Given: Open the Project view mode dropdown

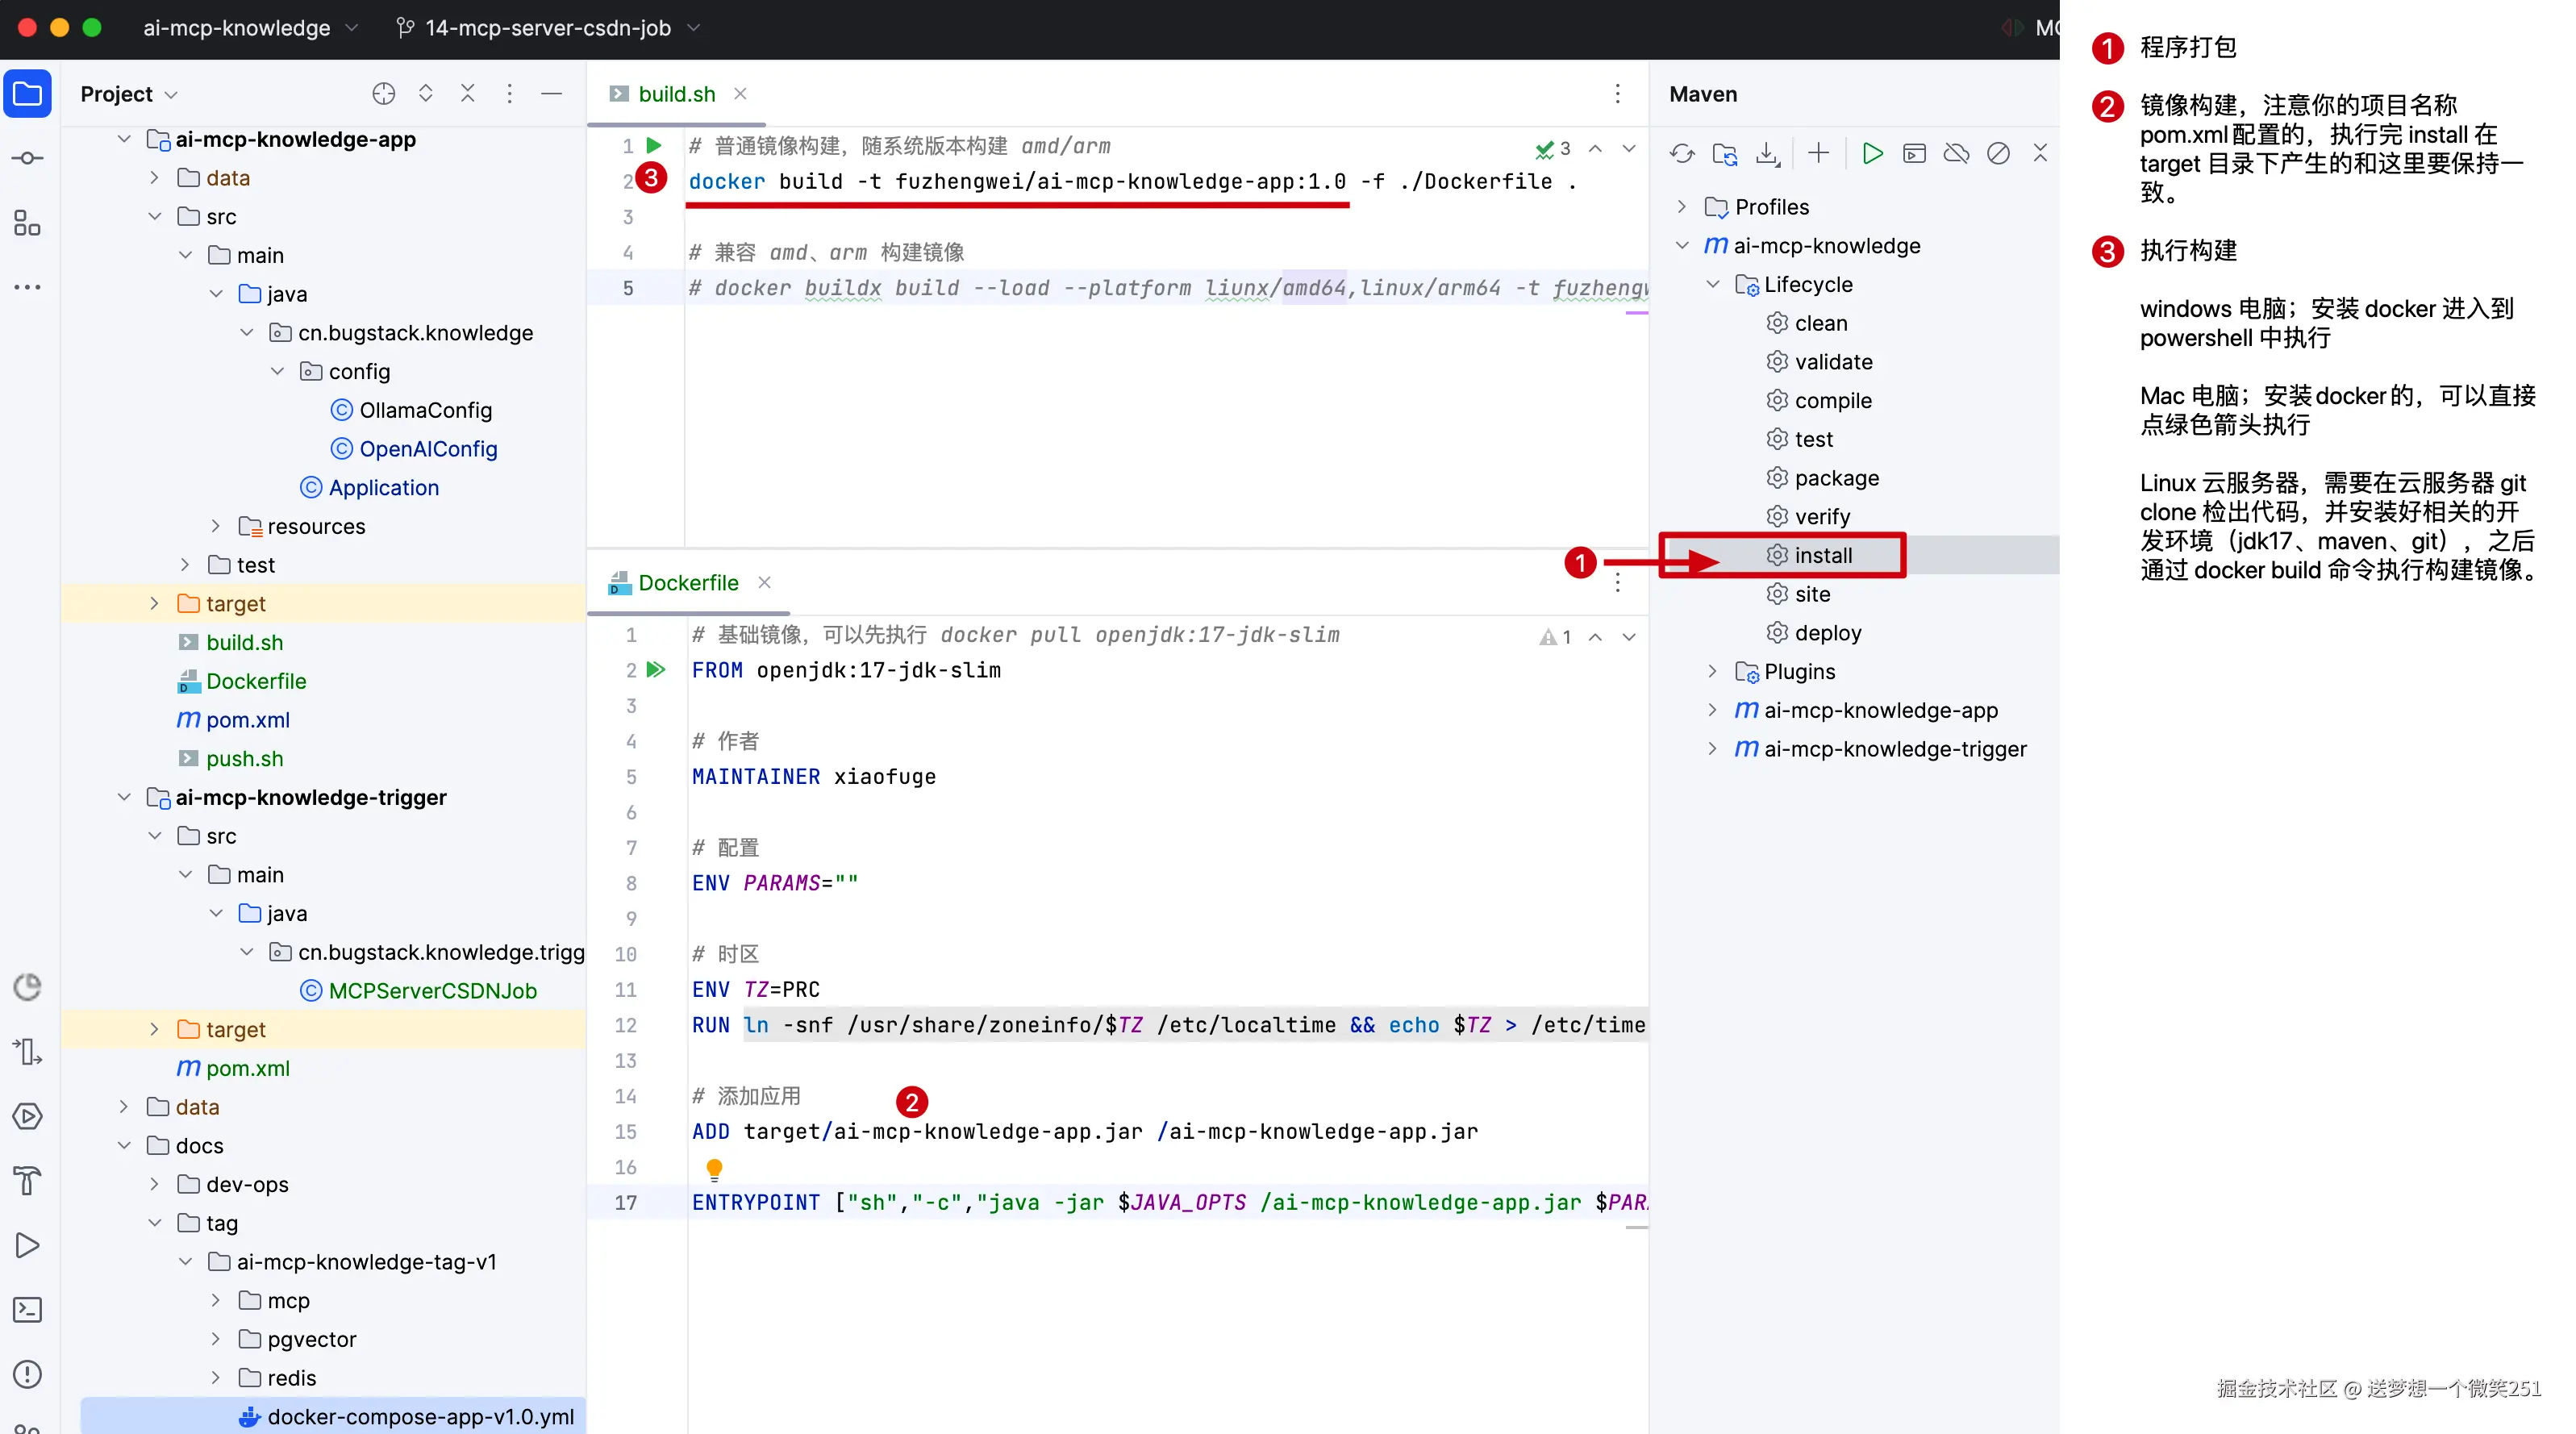Looking at the screenshot, I should click(x=130, y=94).
